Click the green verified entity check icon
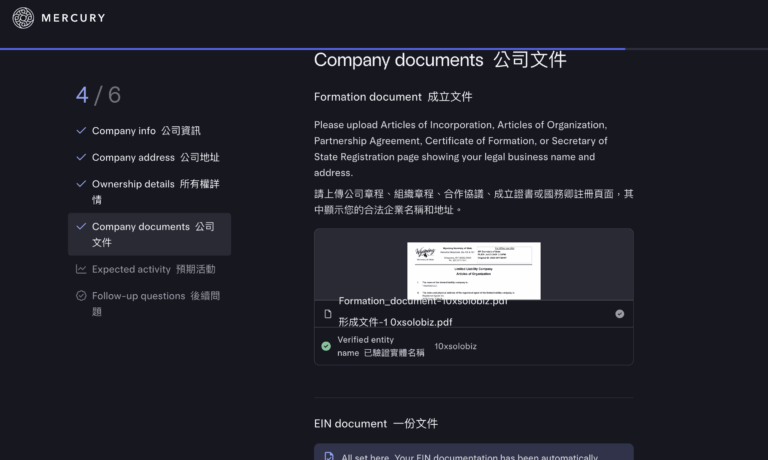This screenshot has width=768, height=460. tap(326, 346)
